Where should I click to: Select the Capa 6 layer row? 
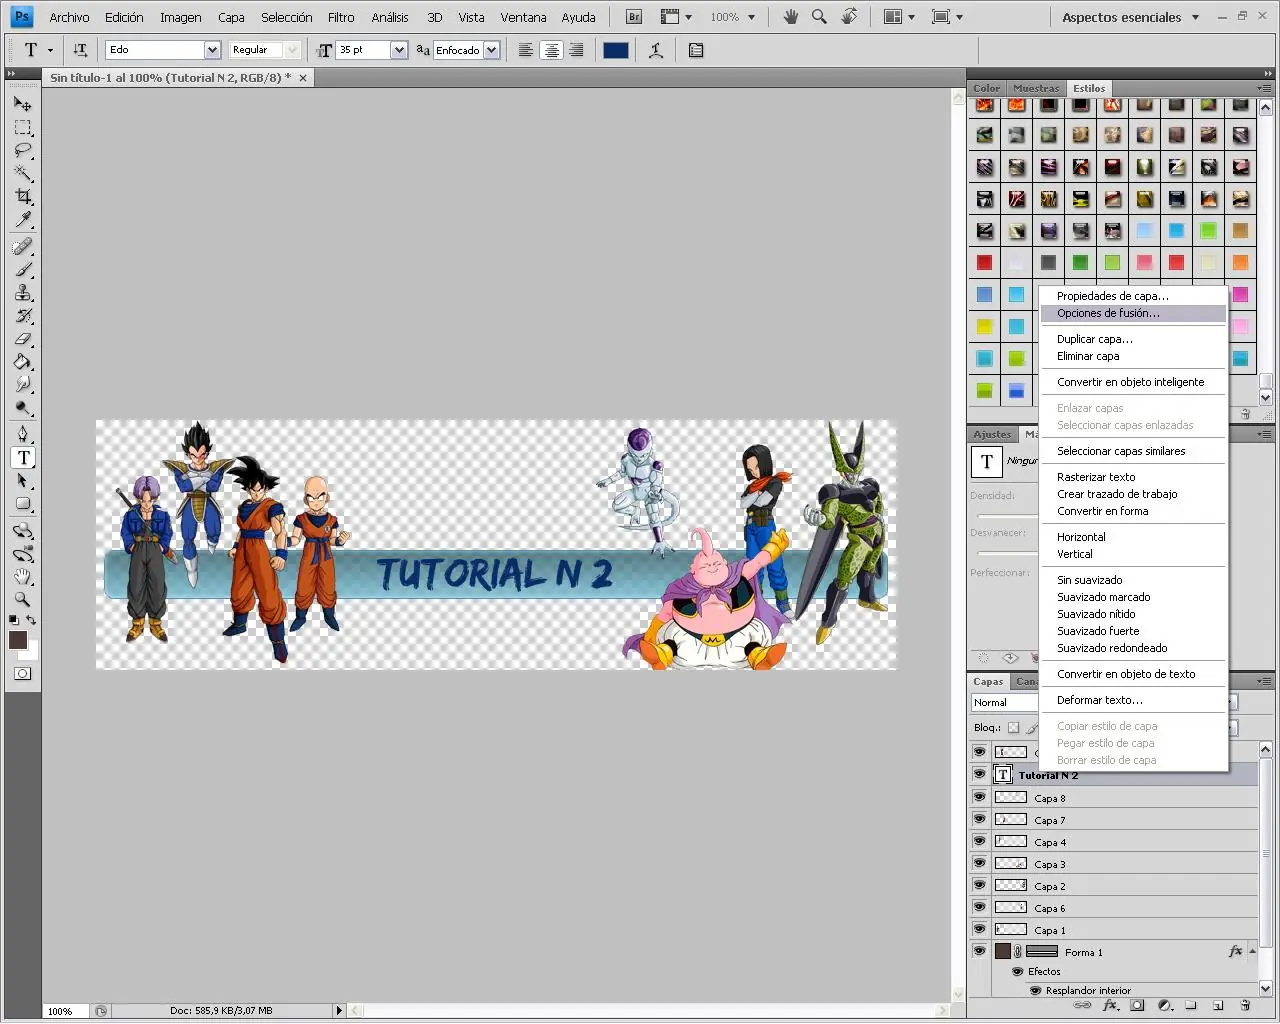[1125, 908]
